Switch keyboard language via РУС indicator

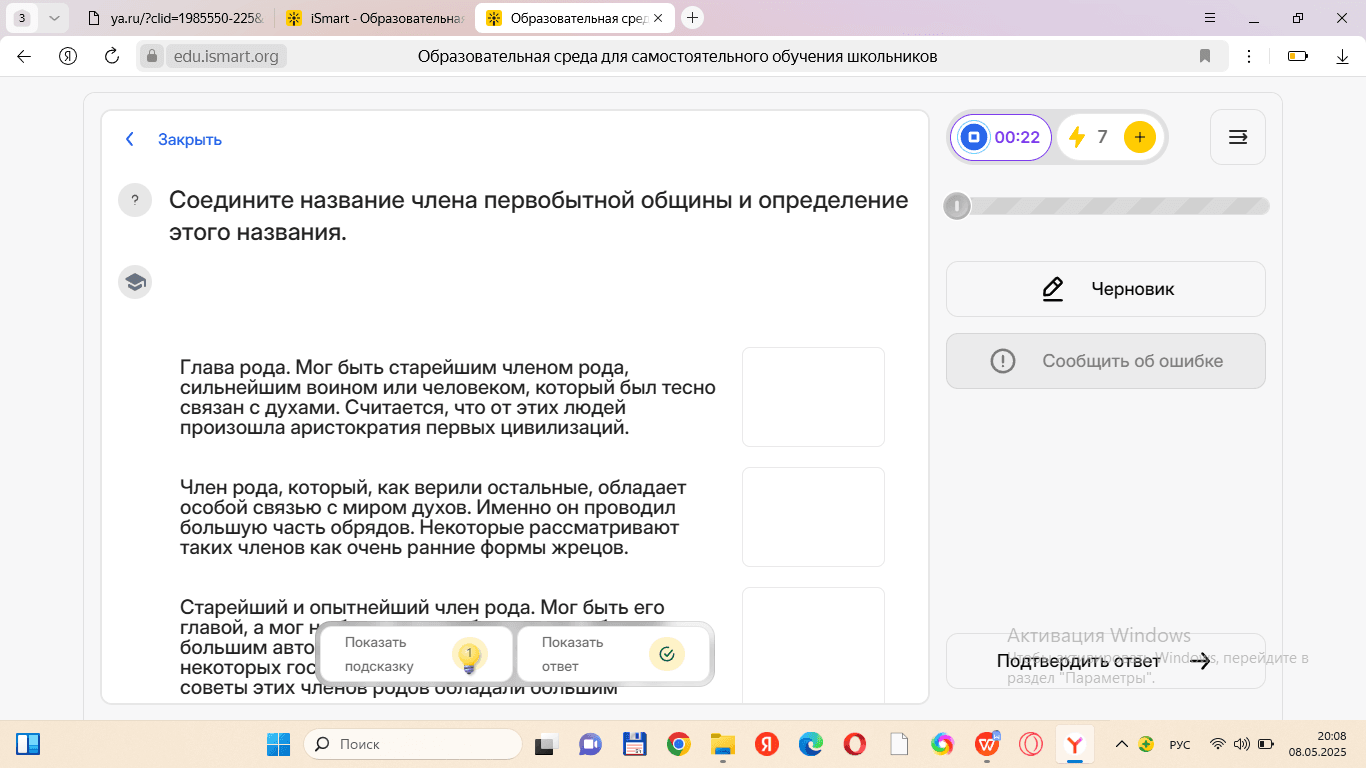tap(1180, 744)
